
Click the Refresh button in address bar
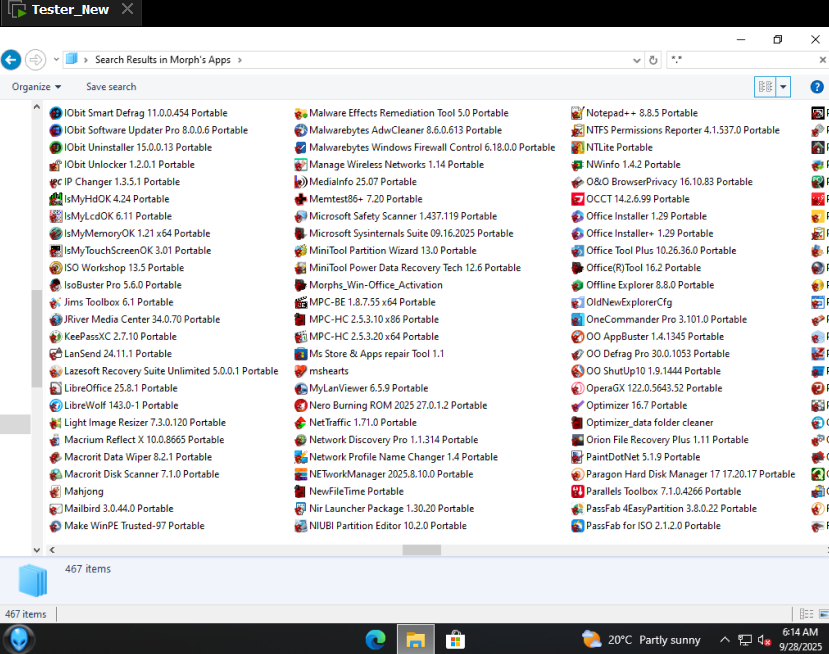point(653,60)
